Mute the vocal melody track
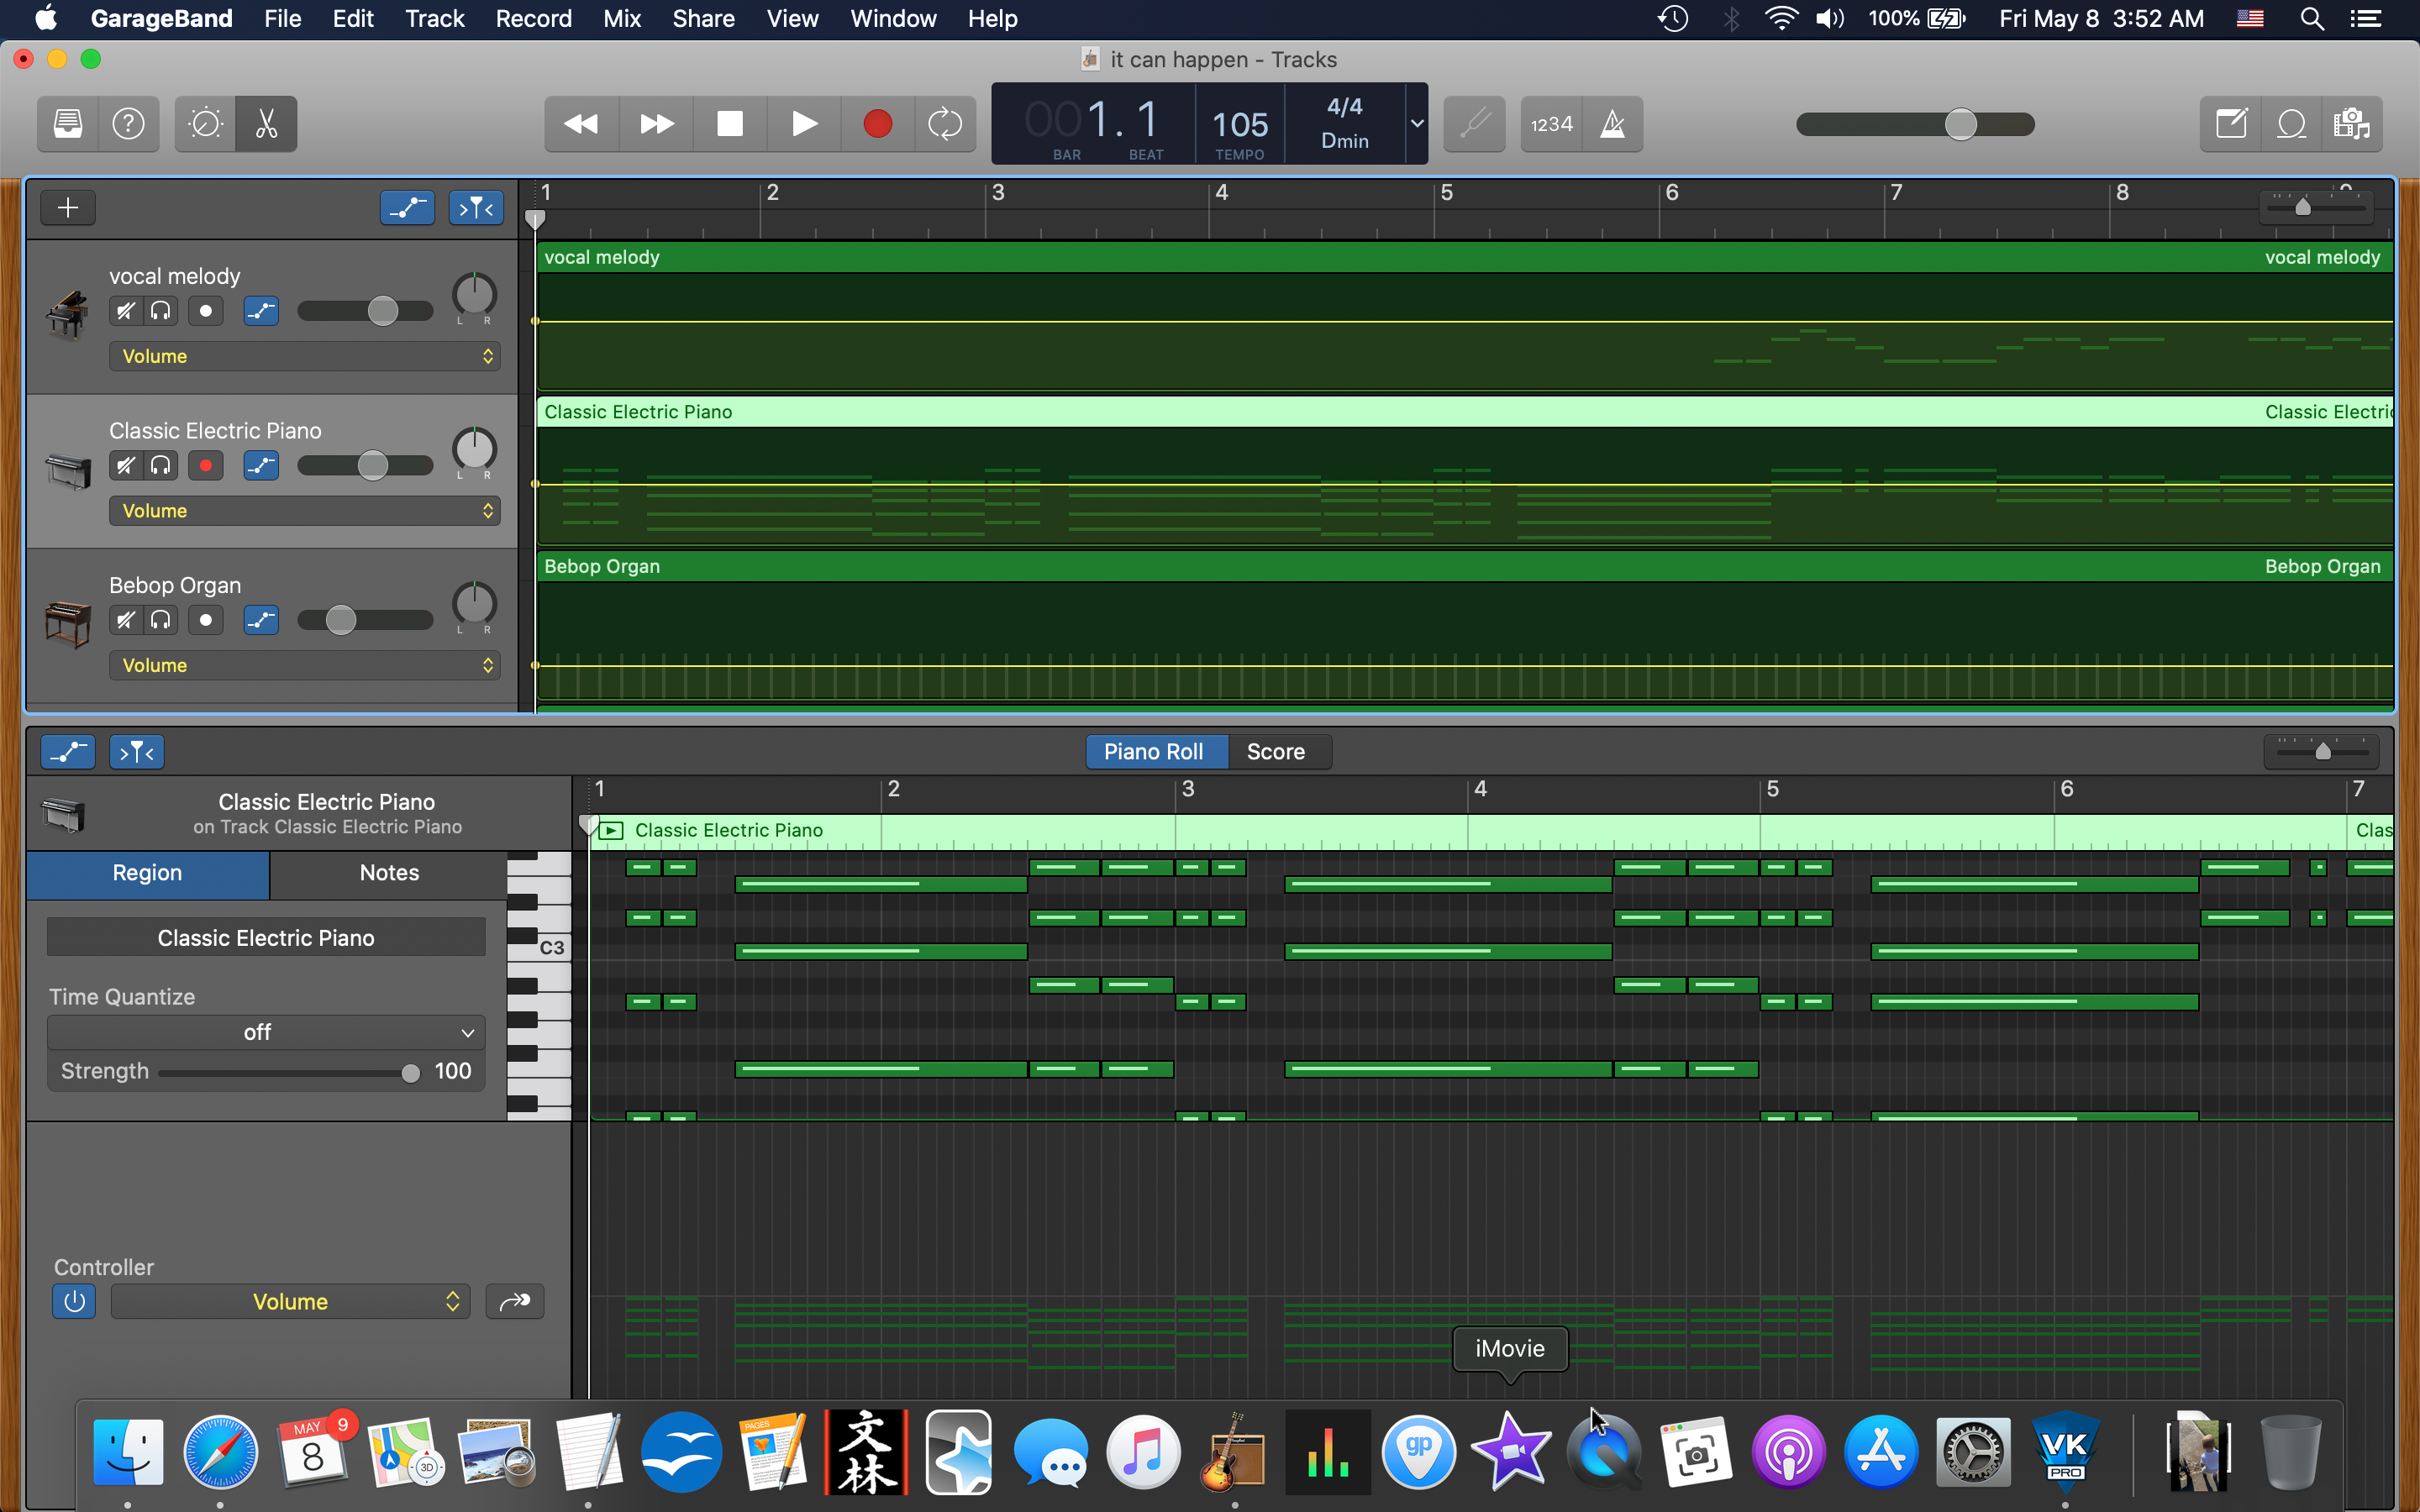Viewport: 2420px width, 1512px height. point(125,311)
